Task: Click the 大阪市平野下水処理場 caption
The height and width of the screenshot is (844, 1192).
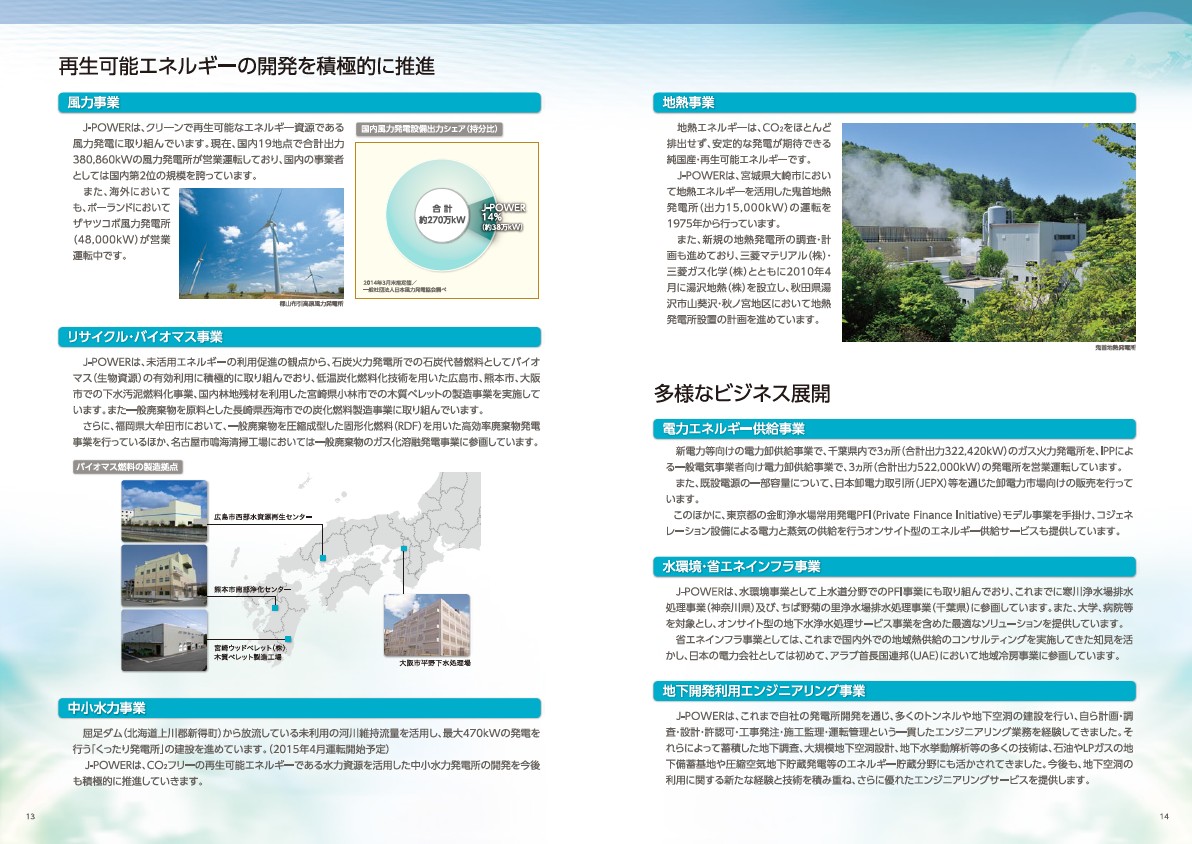Action: point(435,663)
